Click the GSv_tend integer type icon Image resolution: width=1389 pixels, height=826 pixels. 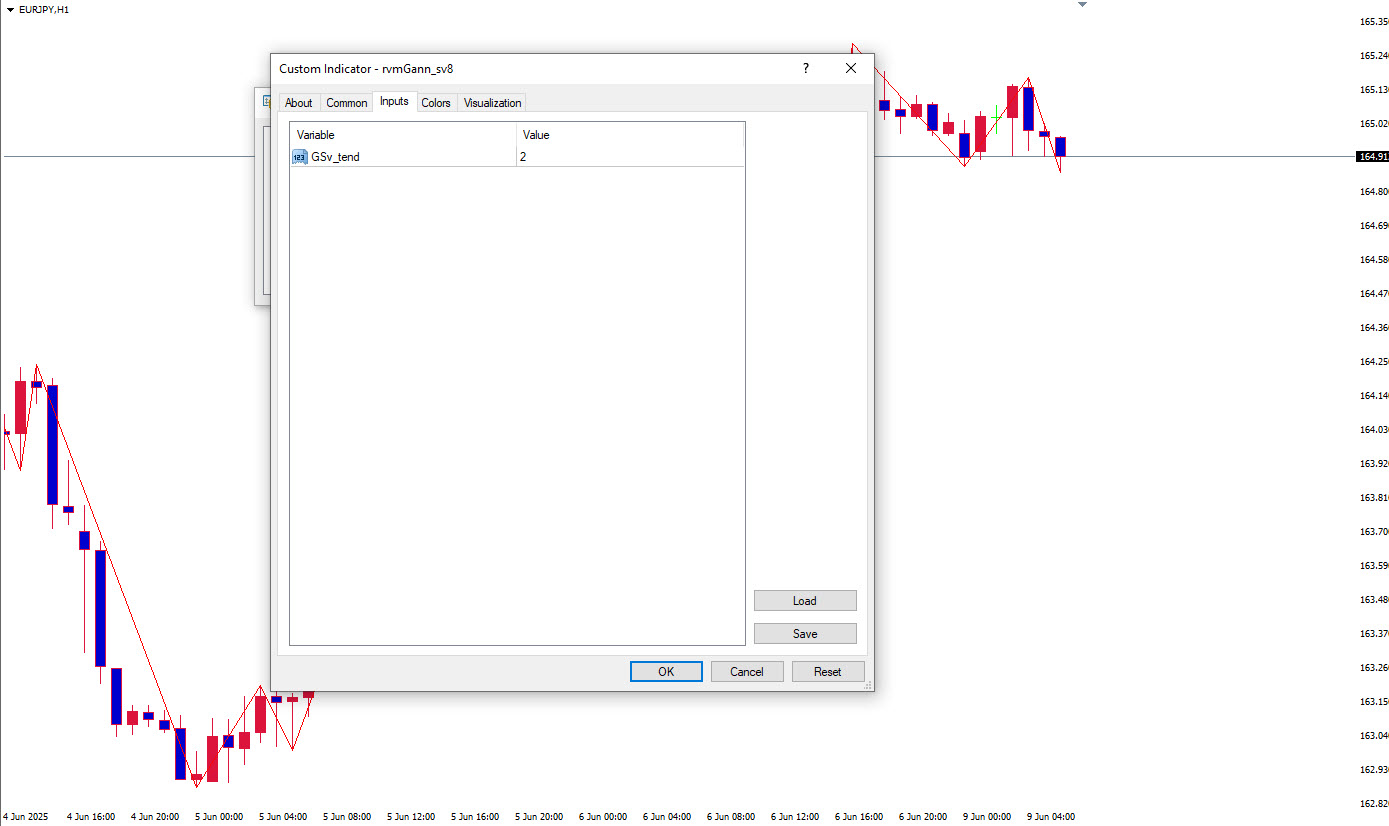(x=300, y=157)
